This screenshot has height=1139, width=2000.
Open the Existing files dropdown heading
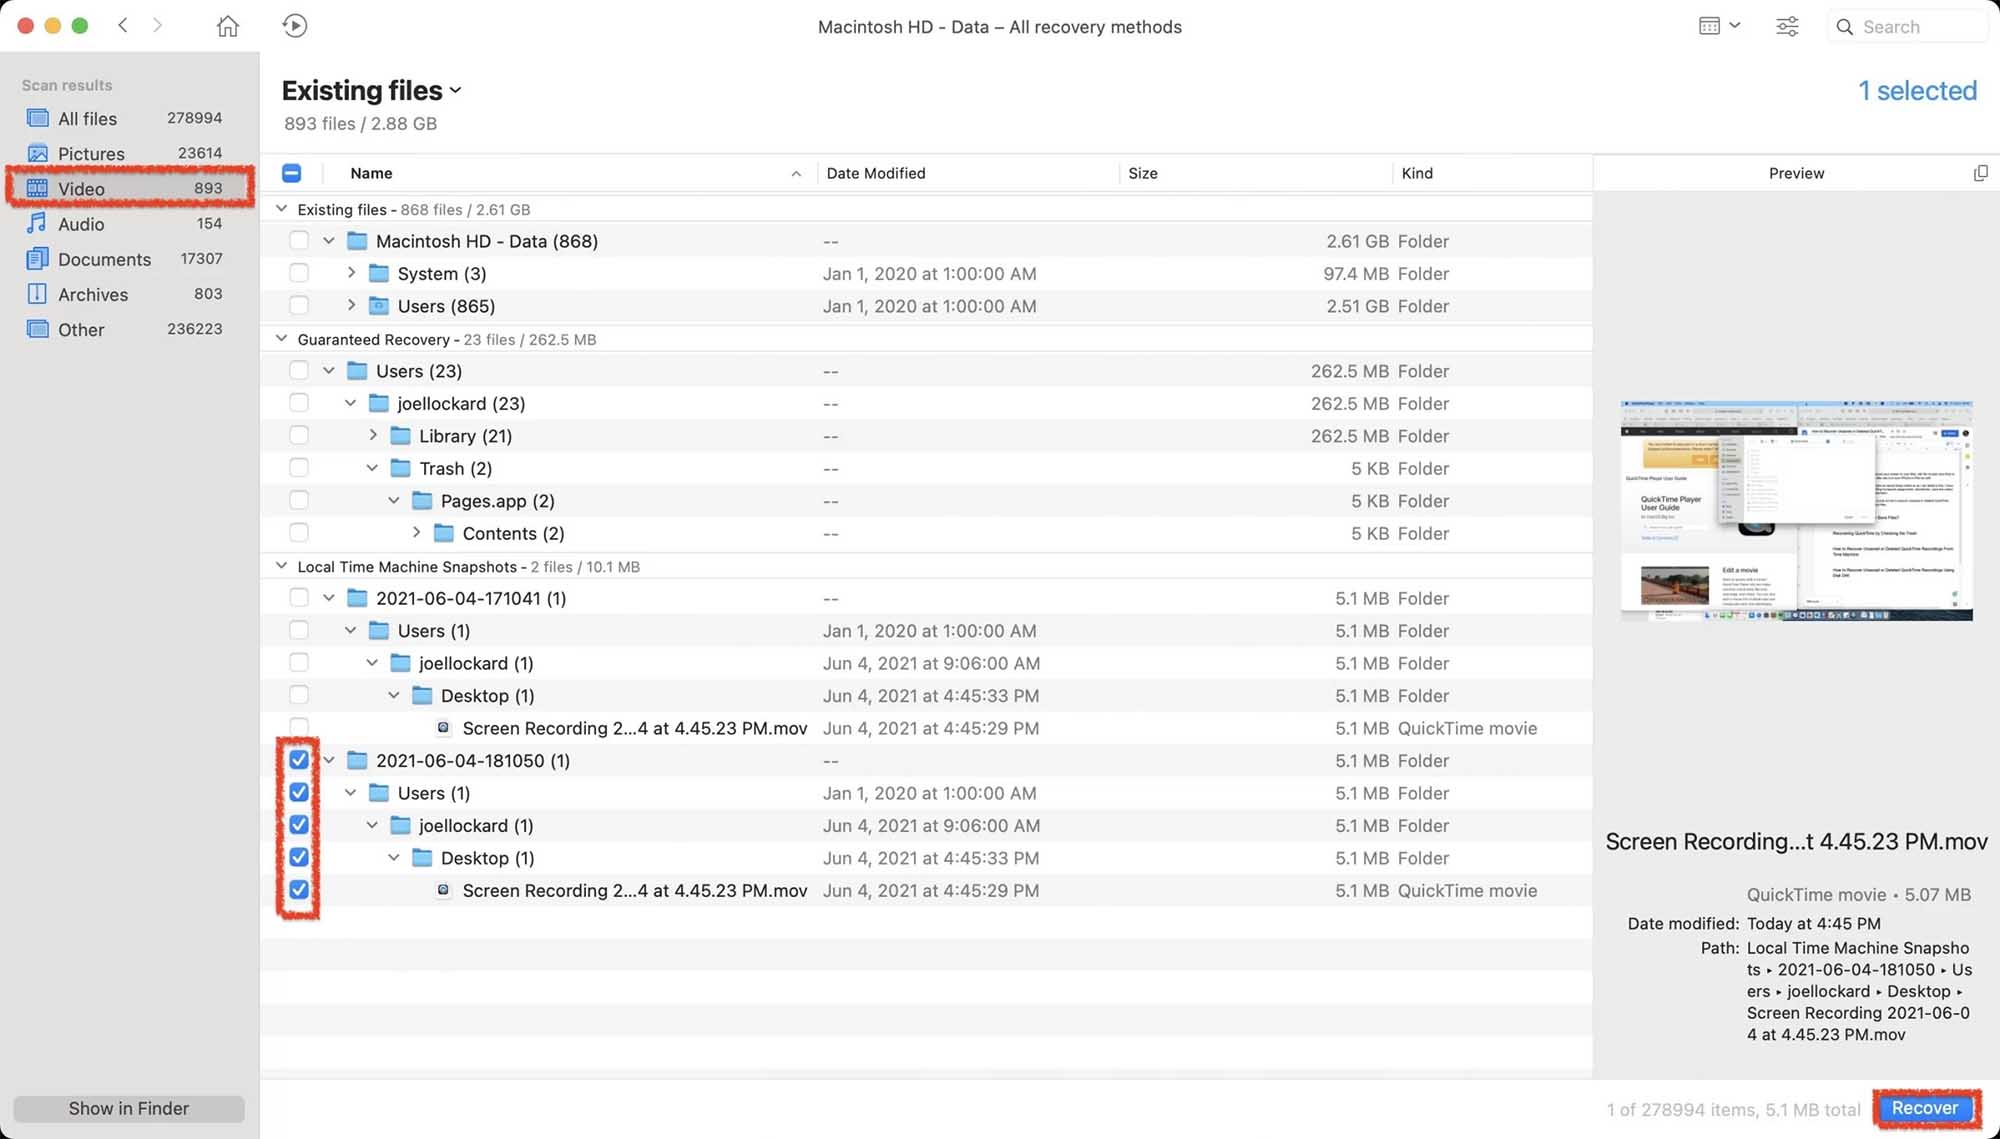point(372,90)
